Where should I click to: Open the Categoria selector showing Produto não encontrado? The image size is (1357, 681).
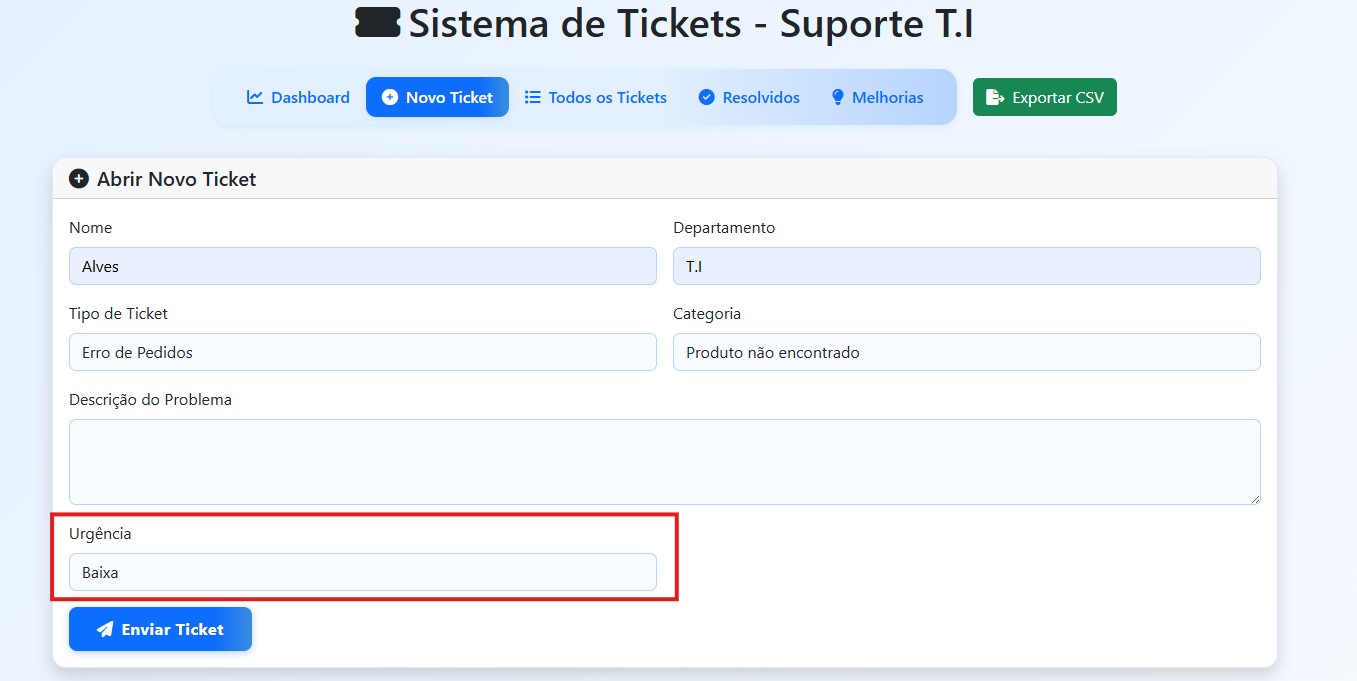(x=966, y=352)
